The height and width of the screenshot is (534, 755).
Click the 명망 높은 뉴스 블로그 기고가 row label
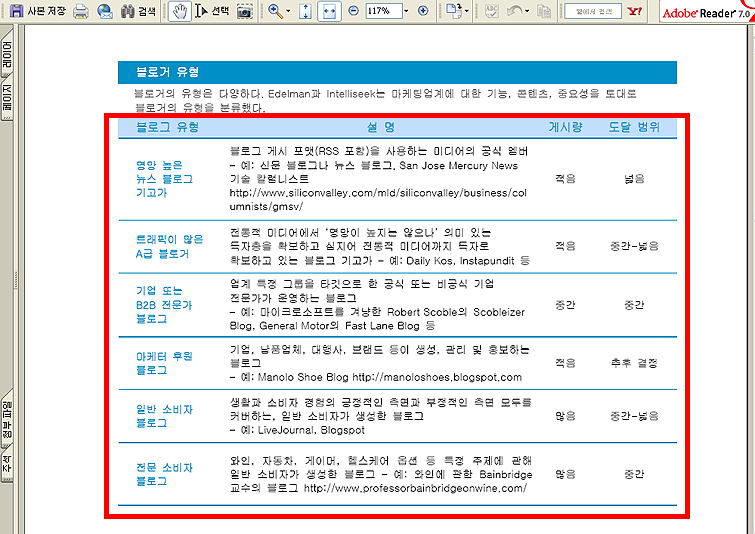[x=164, y=179]
